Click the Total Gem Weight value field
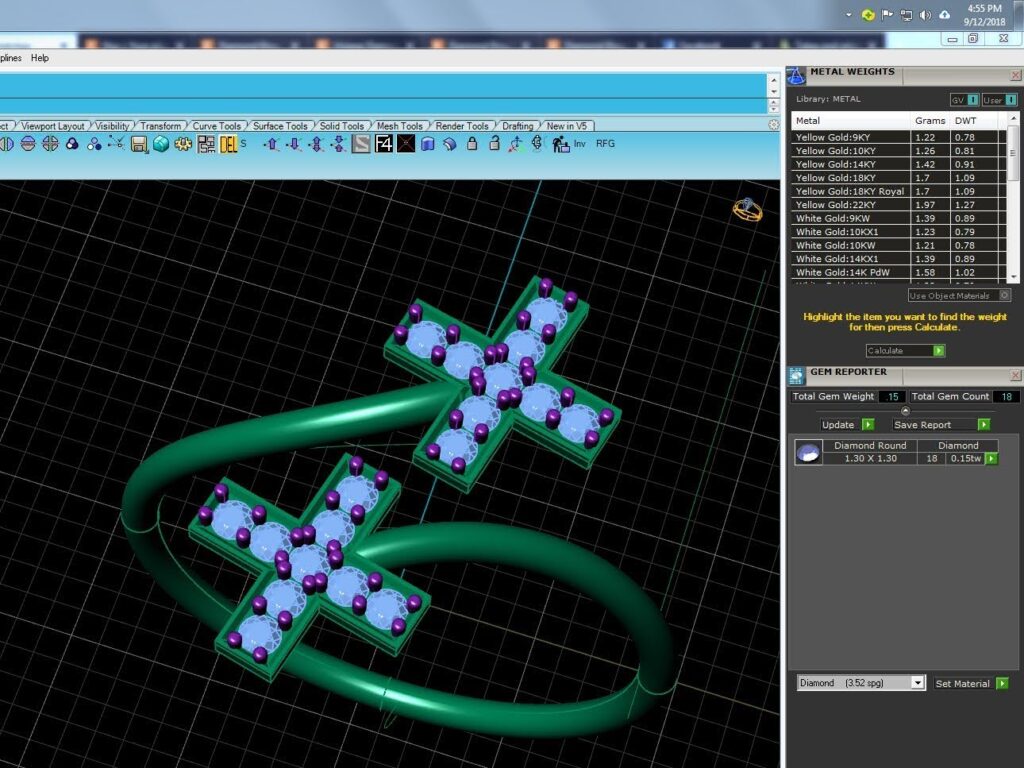The height and width of the screenshot is (768, 1024). pyautogui.click(x=892, y=396)
